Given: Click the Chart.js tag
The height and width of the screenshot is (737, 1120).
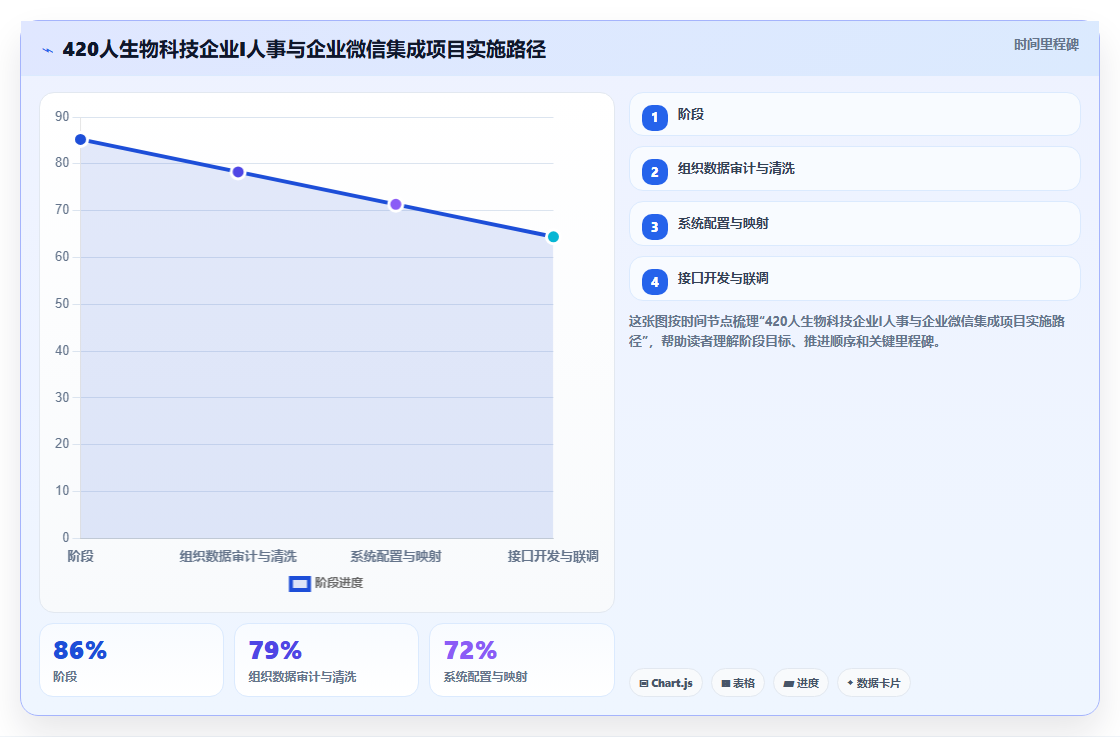Looking at the screenshot, I should tap(666, 683).
